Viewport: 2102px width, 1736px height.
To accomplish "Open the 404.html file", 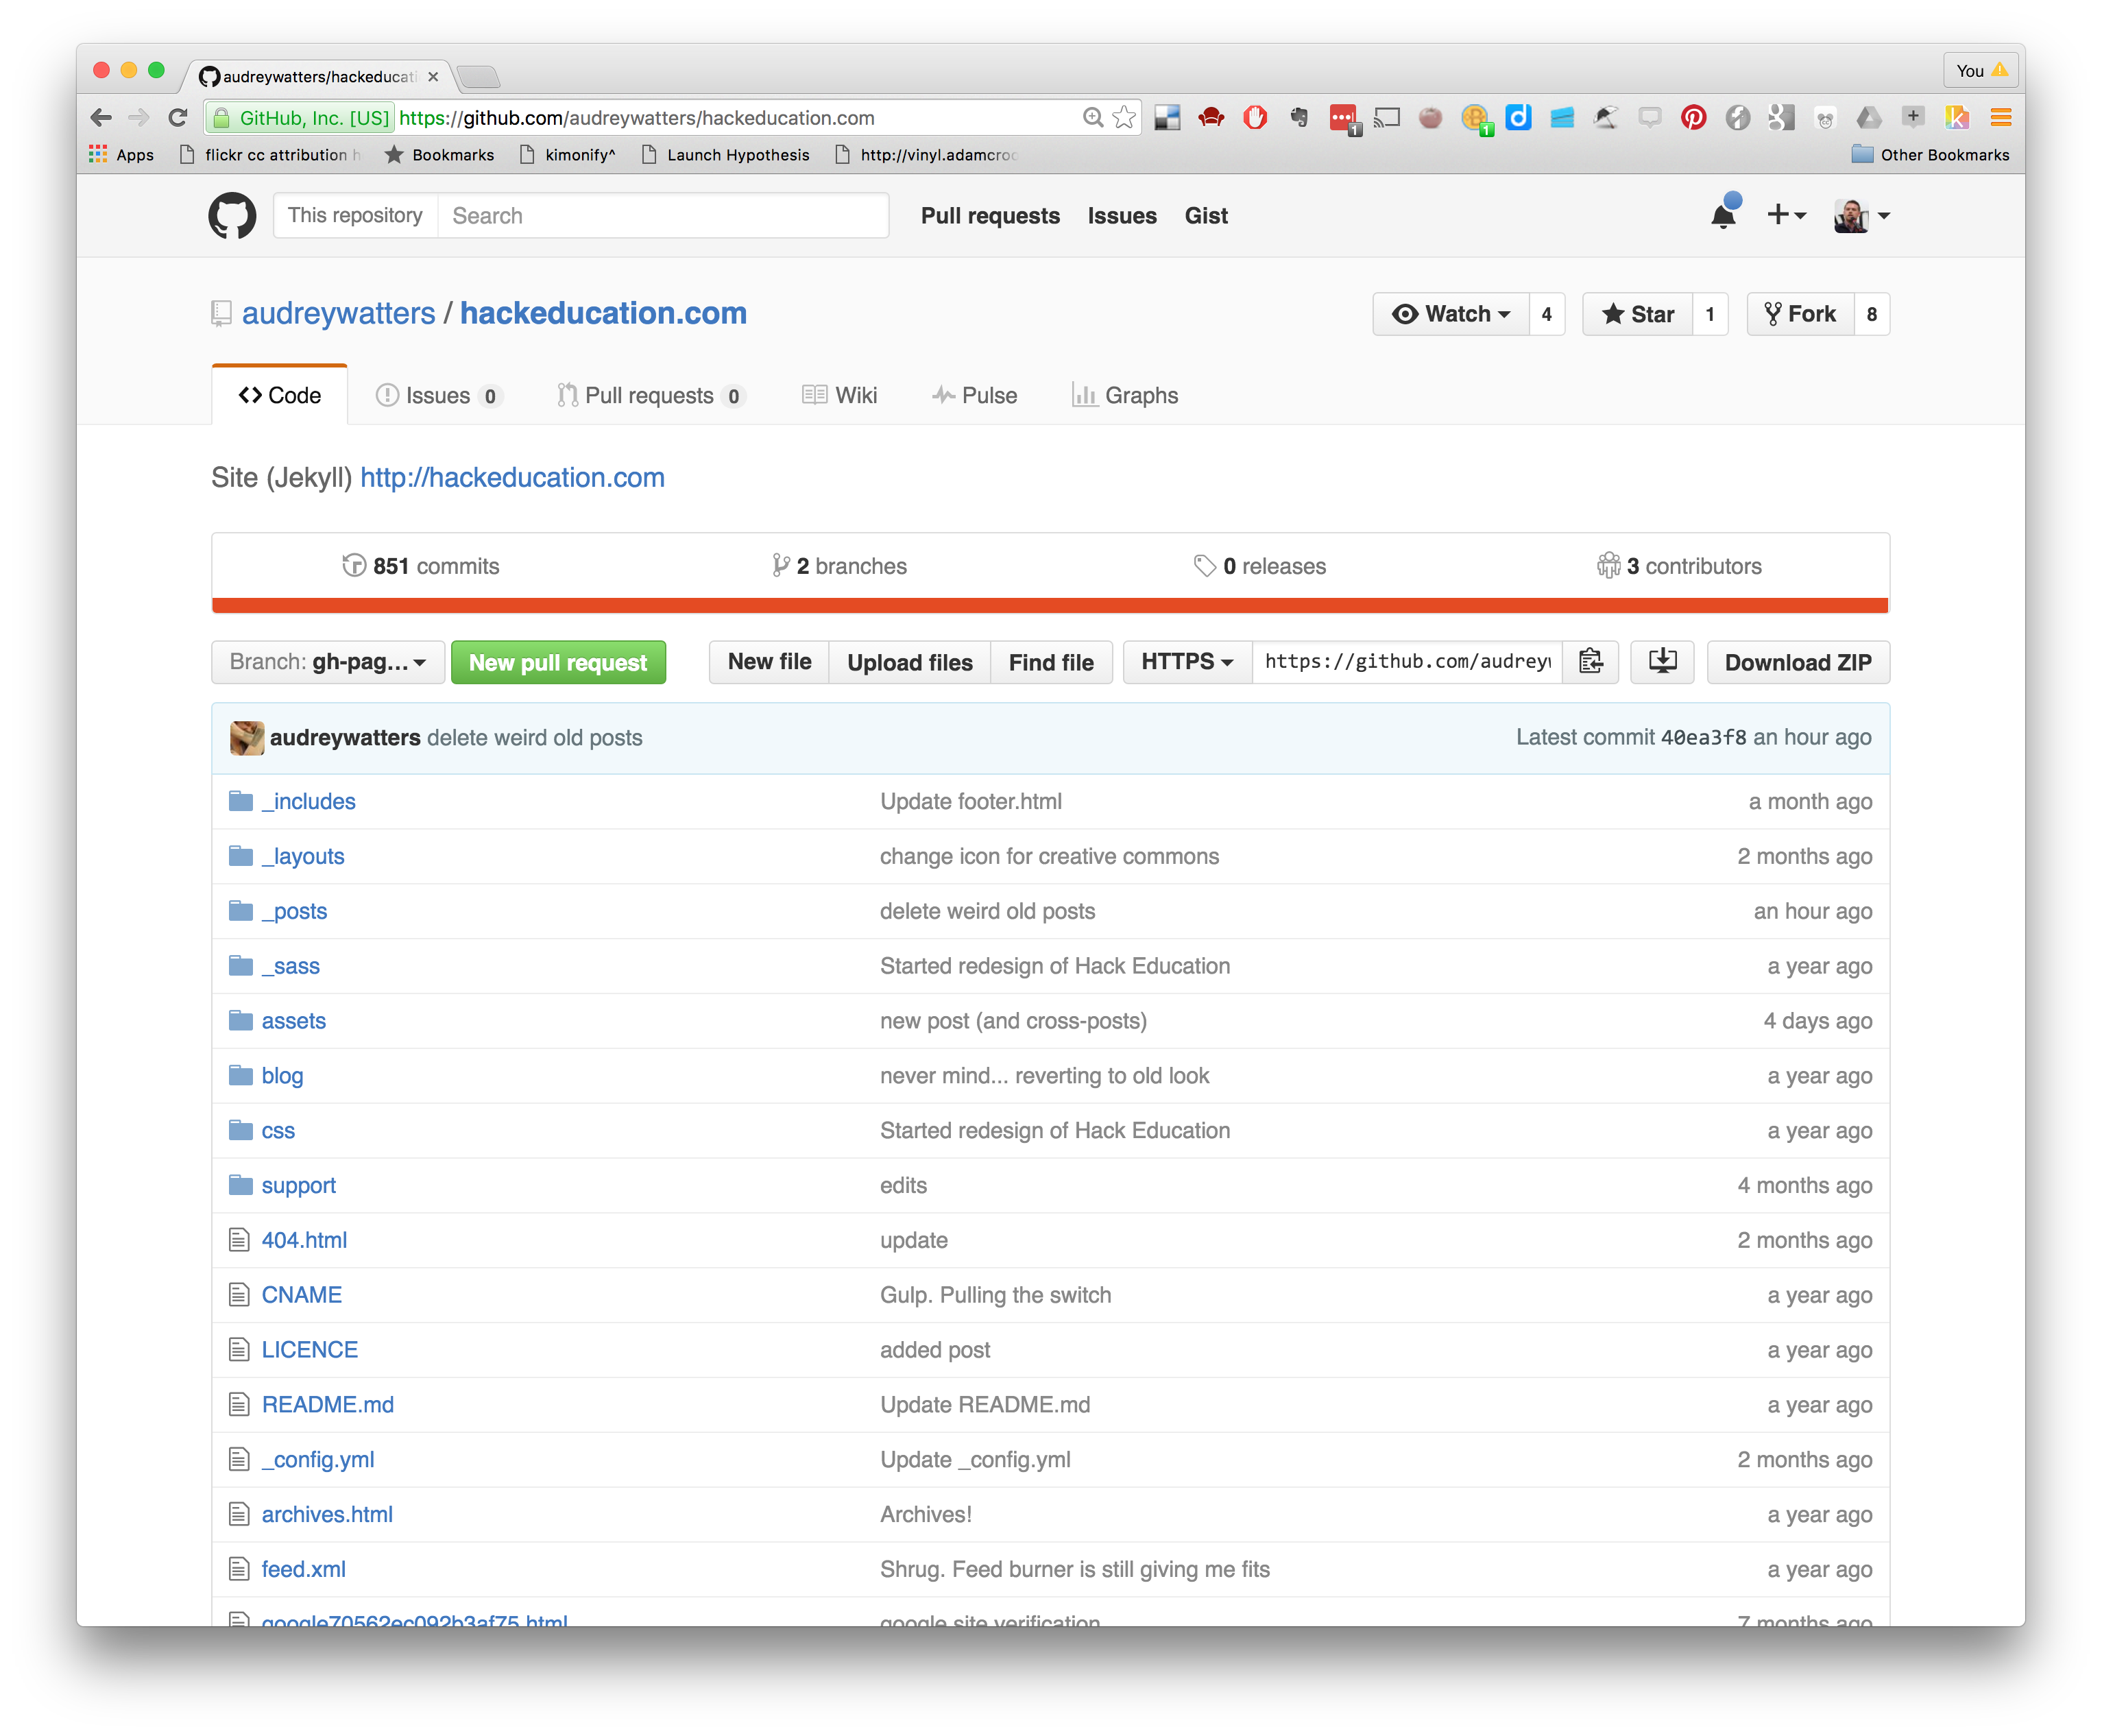I will 304,1240.
